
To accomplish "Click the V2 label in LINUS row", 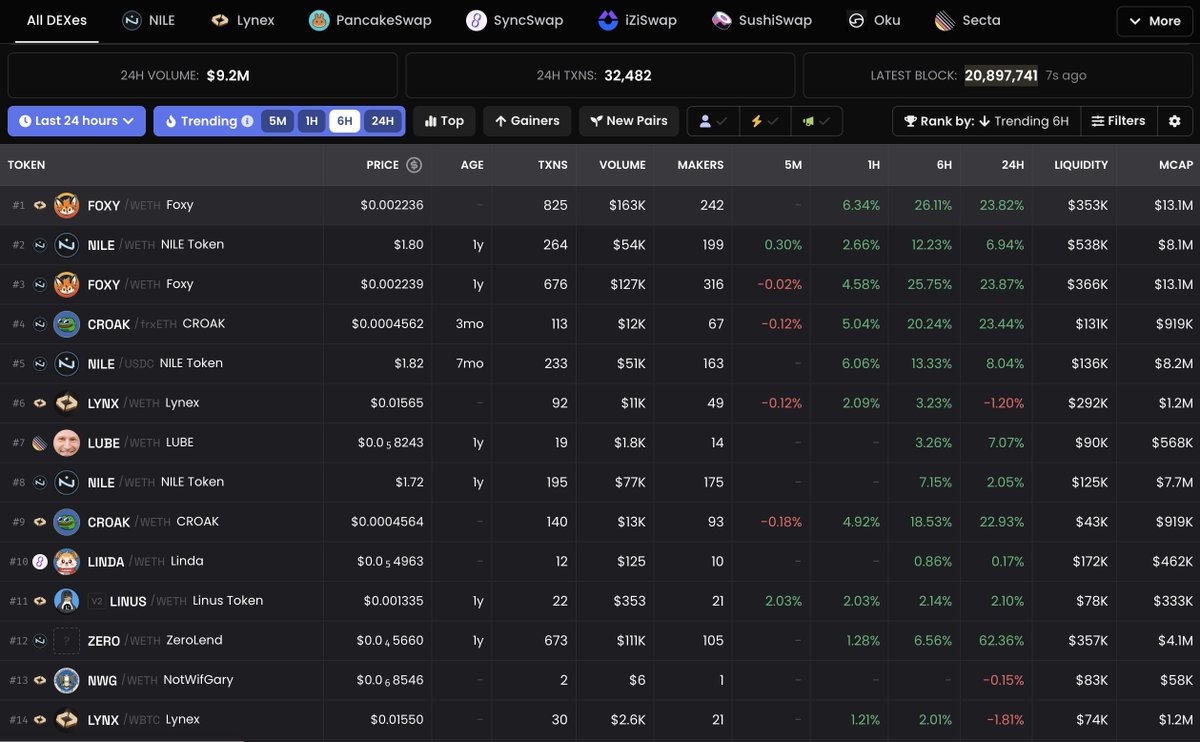I will 97,601.
